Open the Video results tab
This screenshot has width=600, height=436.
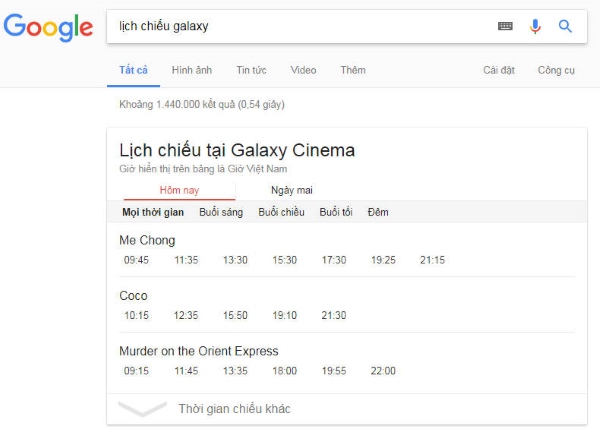303,70
